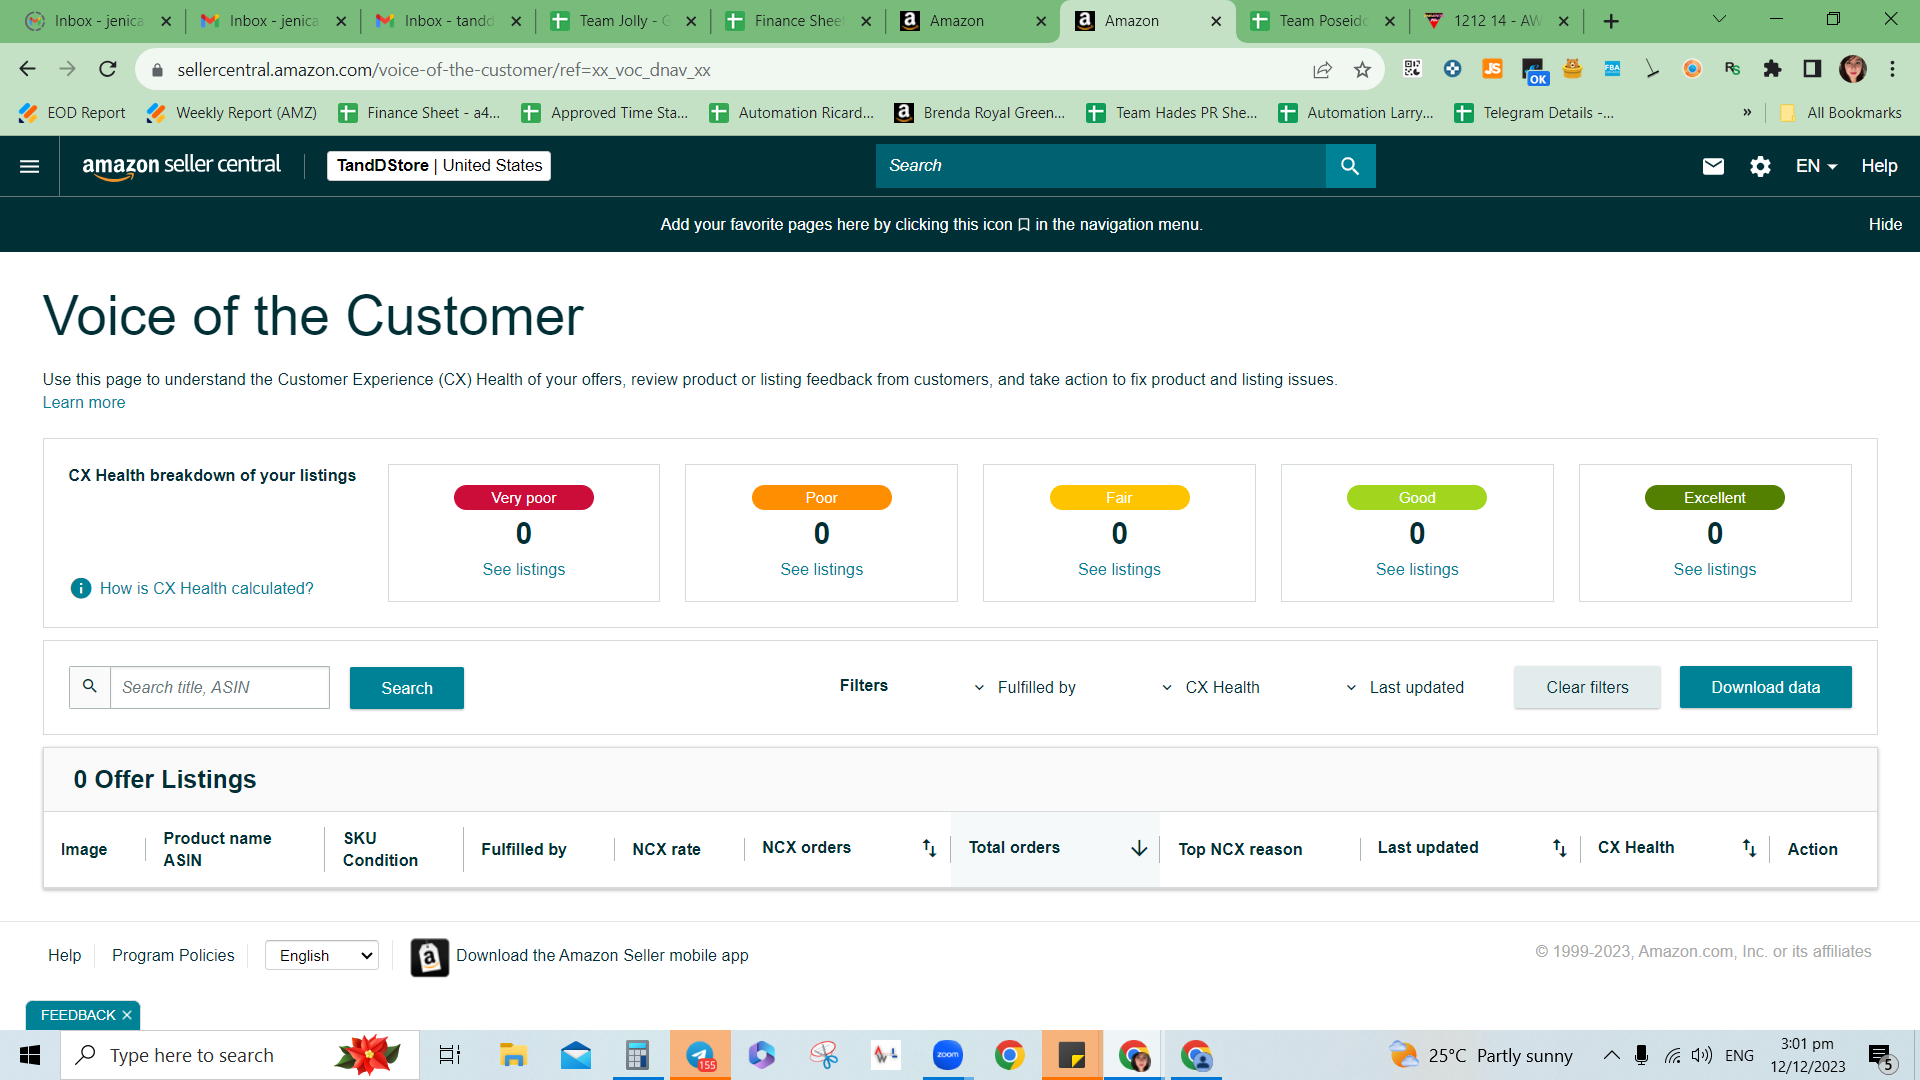The height and width of the screenshot is (1080, 1920).
Task: Open the Learn more link
Action: click(84, 402)
